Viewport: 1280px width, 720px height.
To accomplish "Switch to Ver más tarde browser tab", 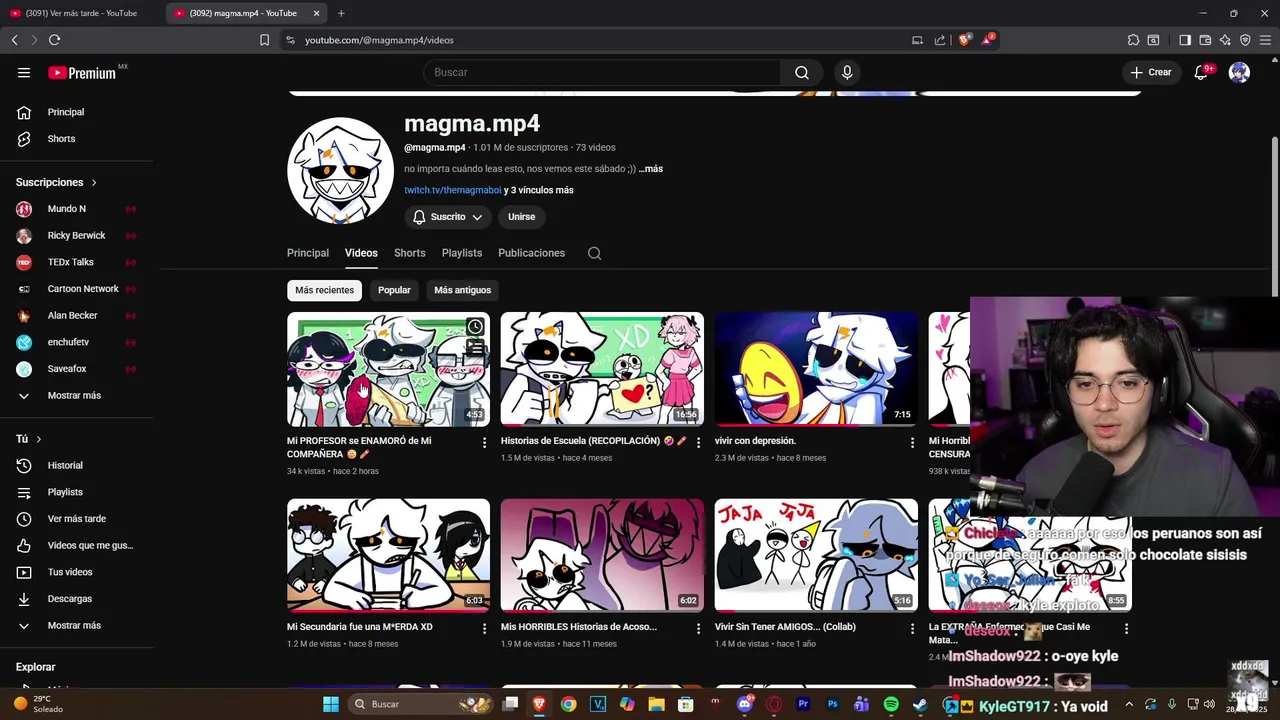I will click(x=80, y=13).
